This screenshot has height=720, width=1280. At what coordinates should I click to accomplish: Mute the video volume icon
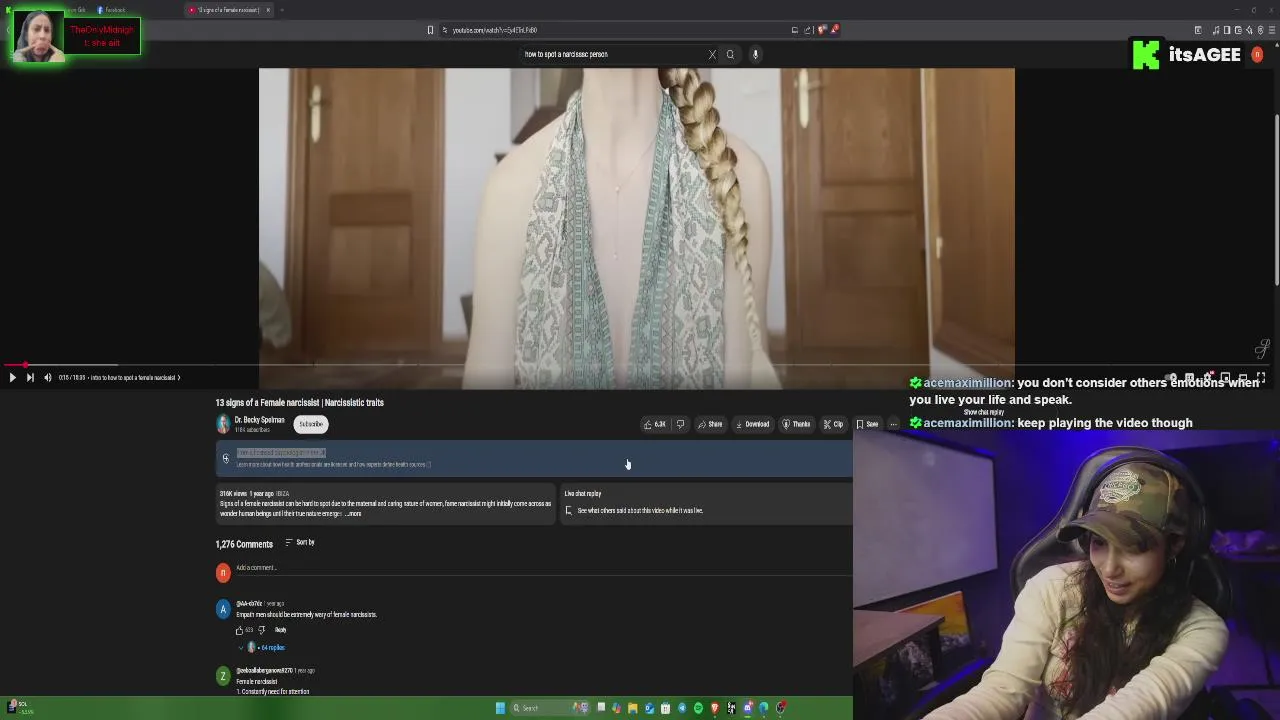click(x=47, y=377)
